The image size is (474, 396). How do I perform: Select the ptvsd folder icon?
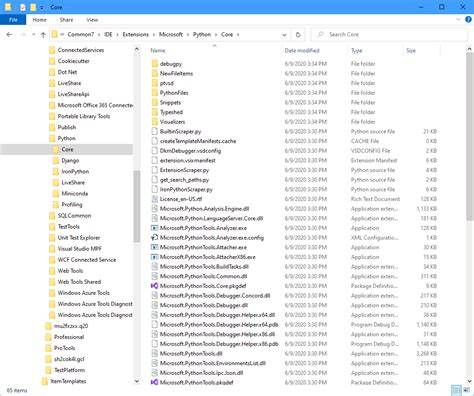coord(155,83)
